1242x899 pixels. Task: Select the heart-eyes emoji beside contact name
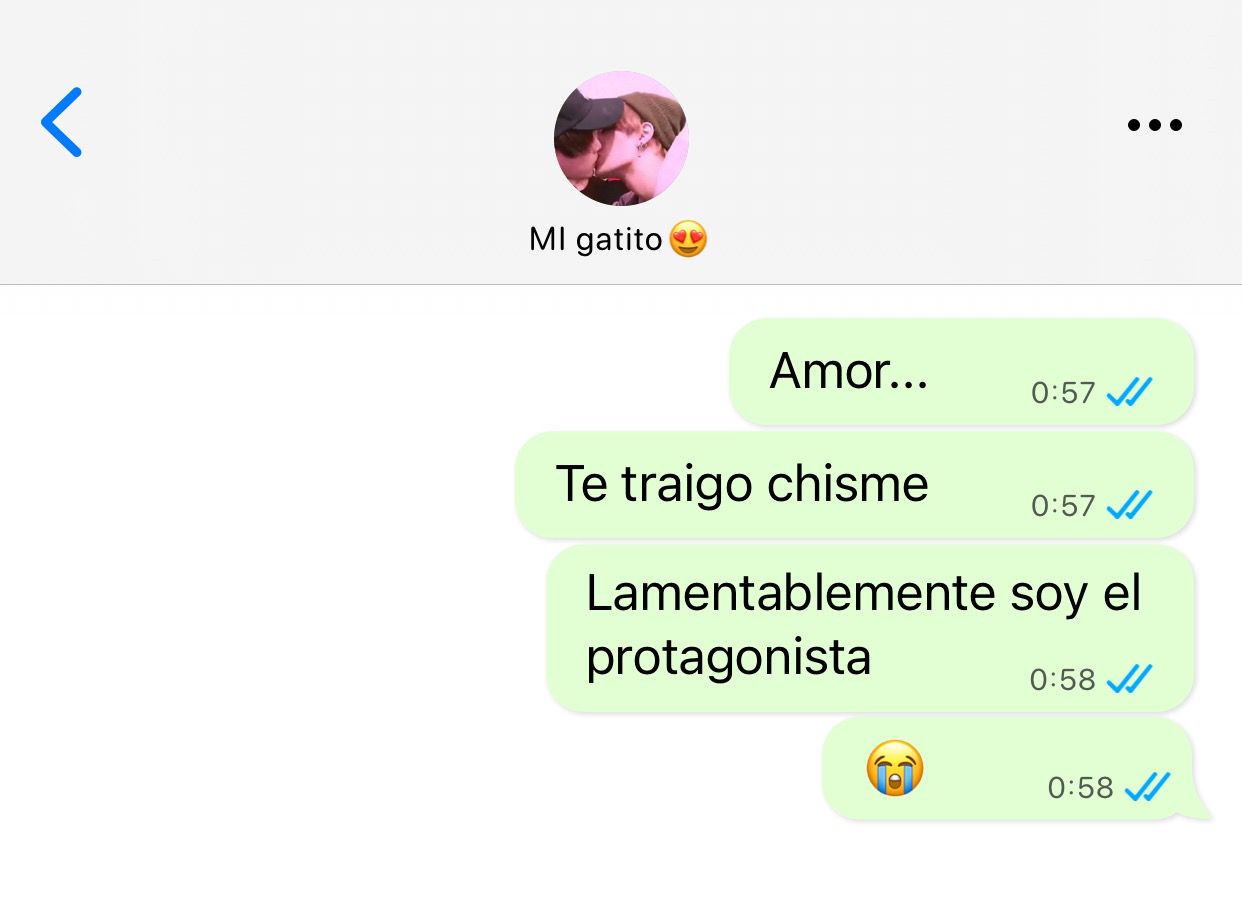688,240
